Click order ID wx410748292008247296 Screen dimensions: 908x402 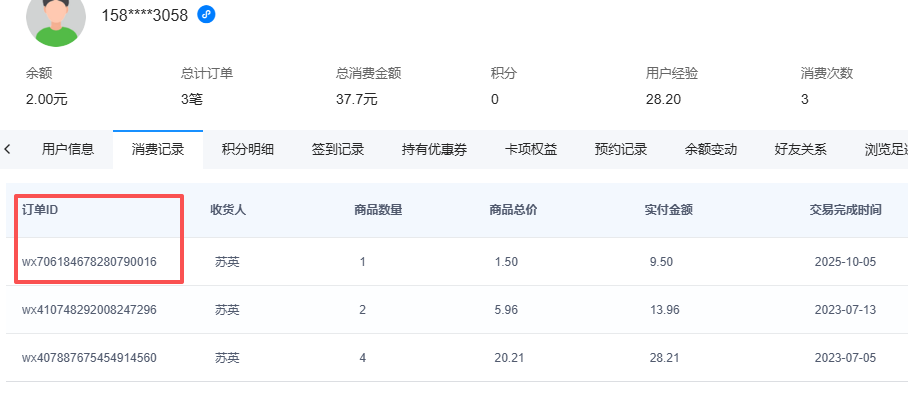89,310
